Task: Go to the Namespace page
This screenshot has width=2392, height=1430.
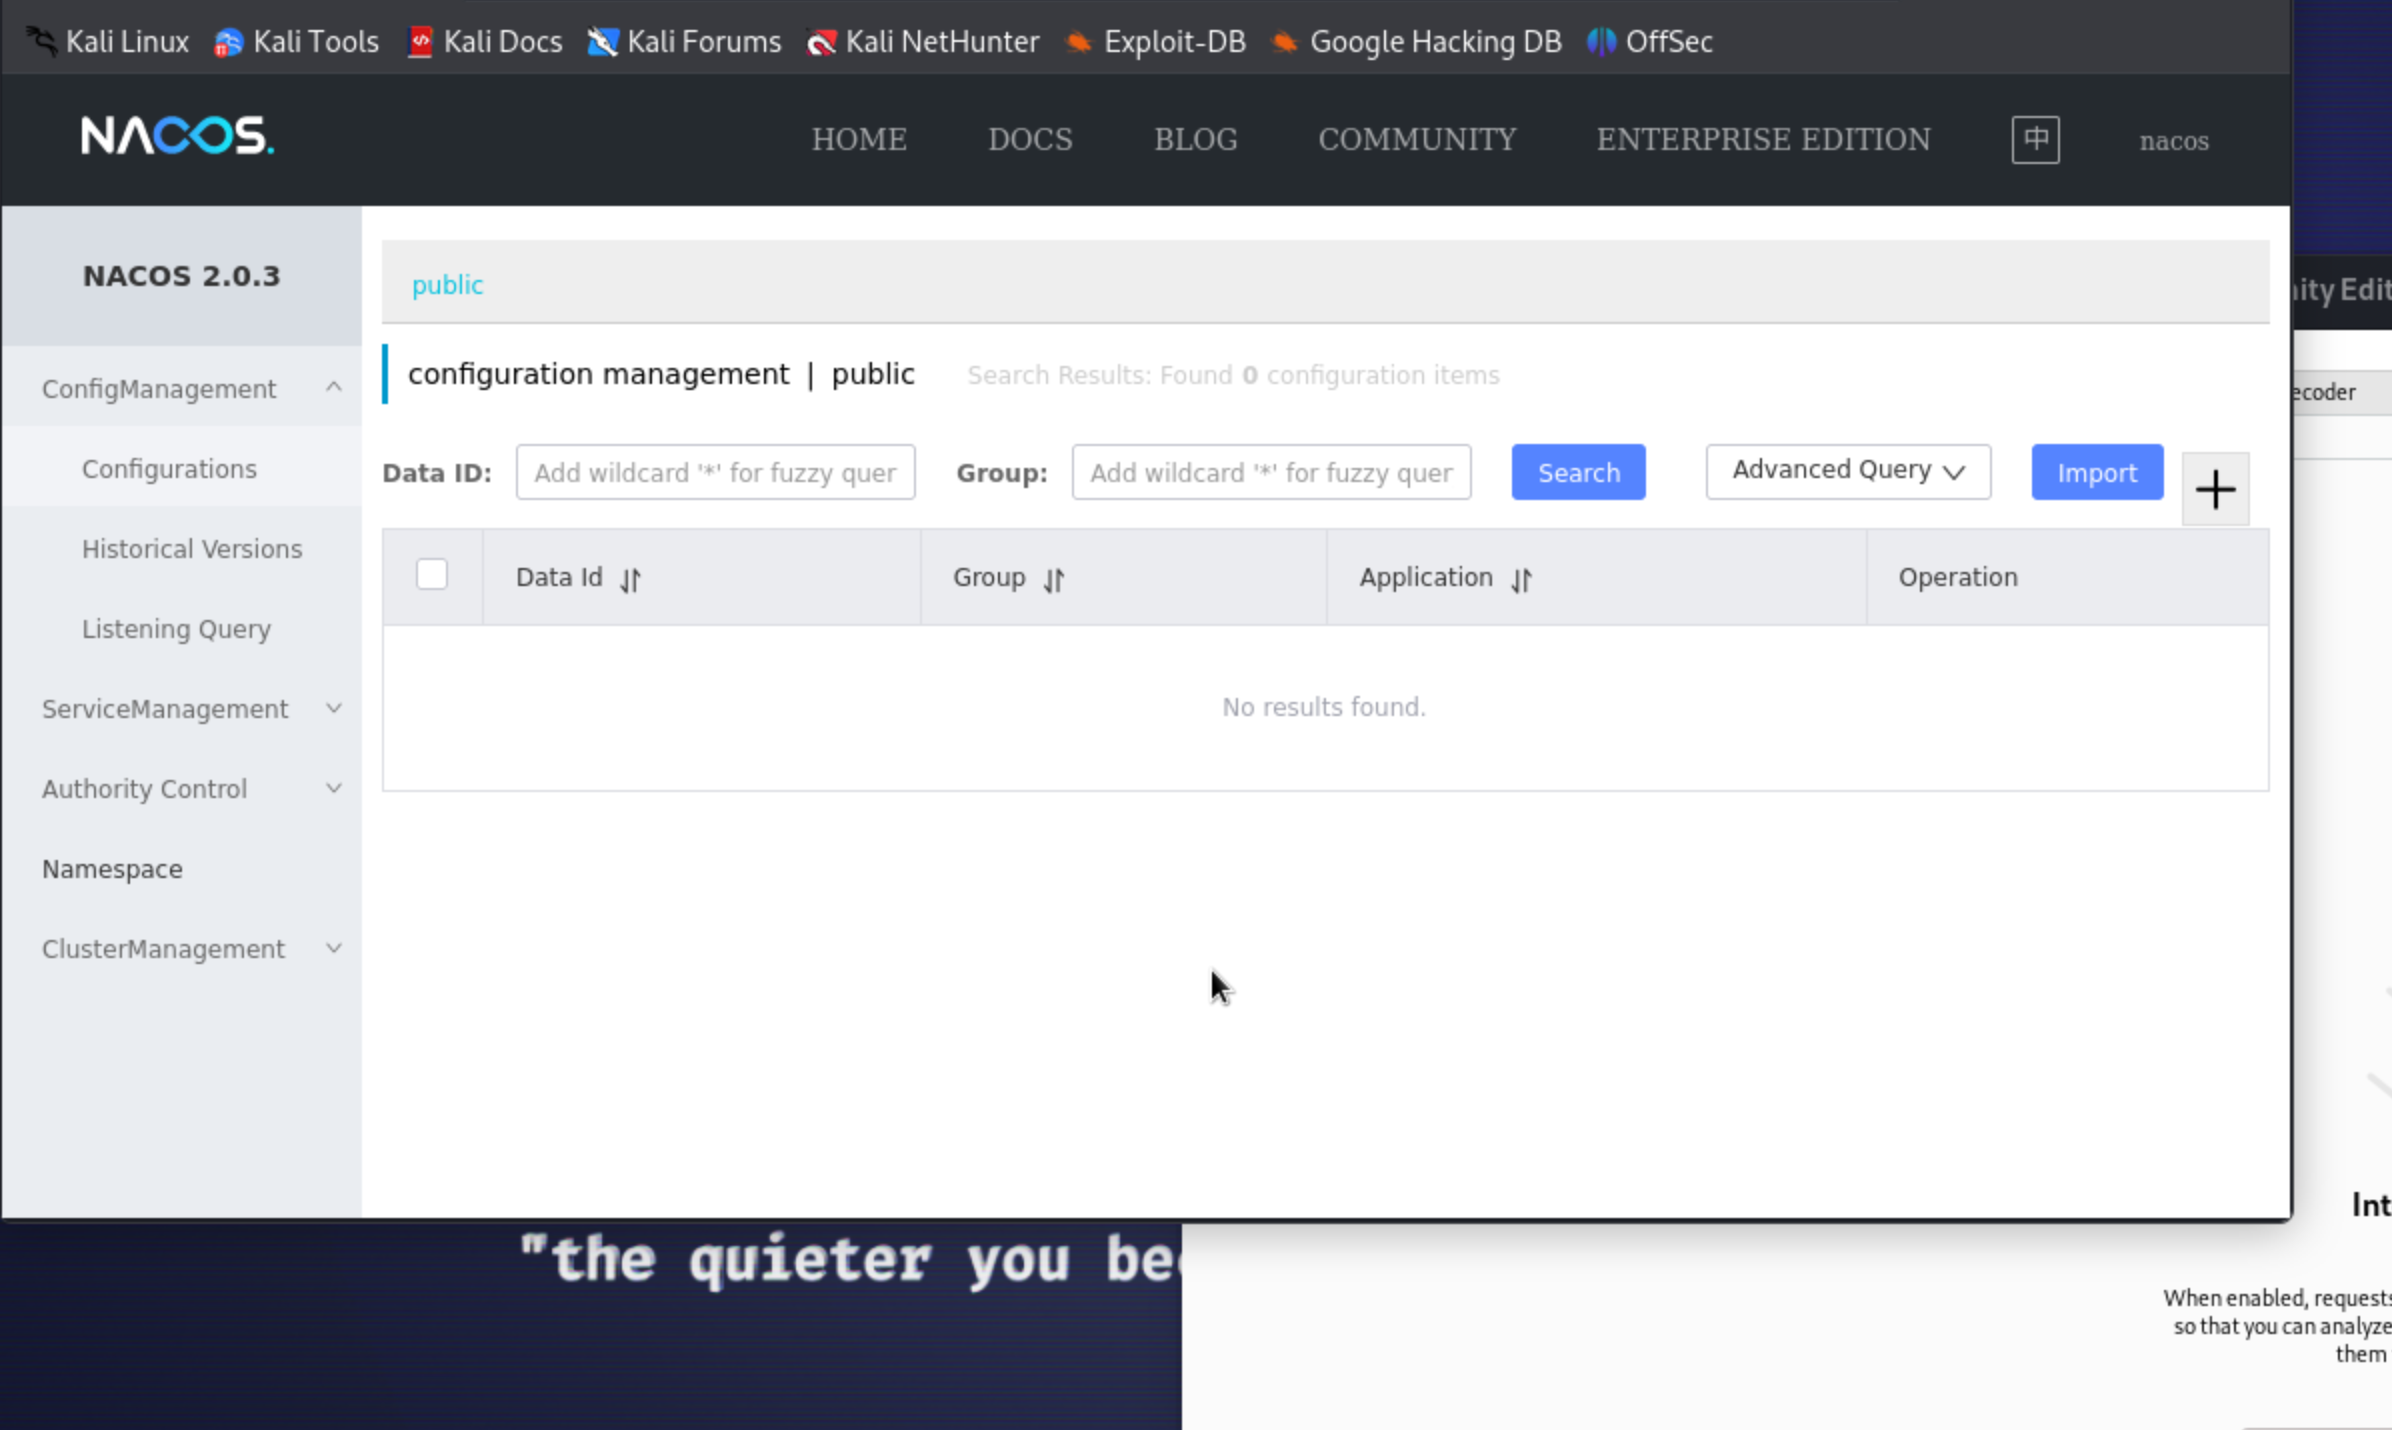Action: pyautogui.click(x=112, y=868)
